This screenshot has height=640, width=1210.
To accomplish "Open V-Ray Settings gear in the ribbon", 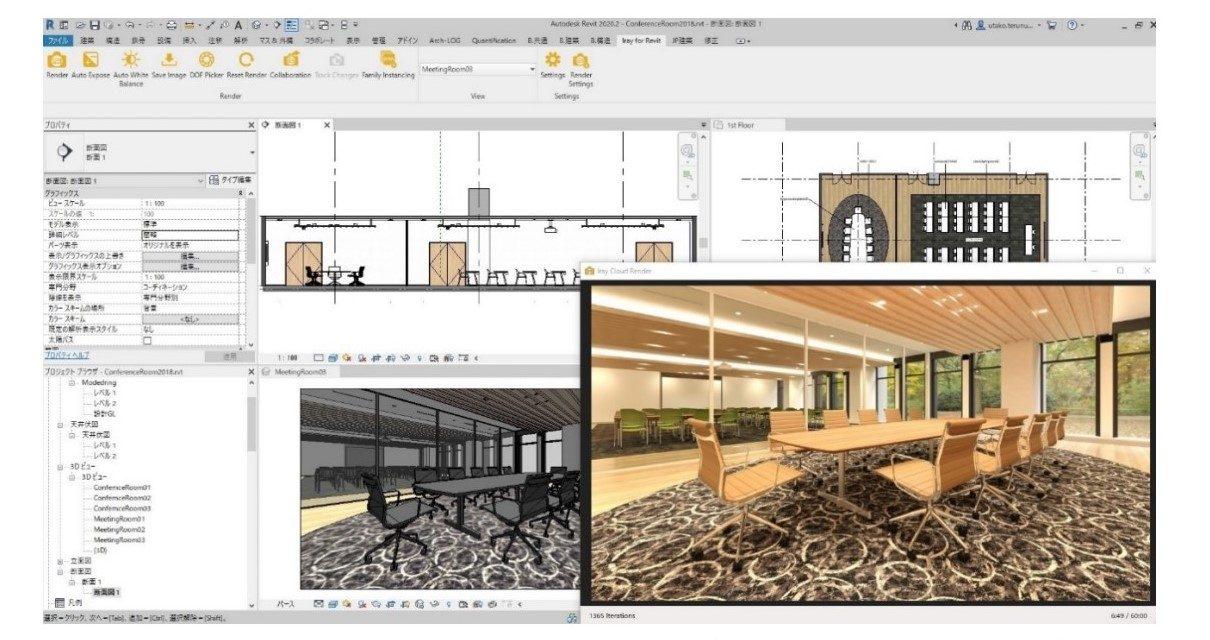I will point(552,61).
